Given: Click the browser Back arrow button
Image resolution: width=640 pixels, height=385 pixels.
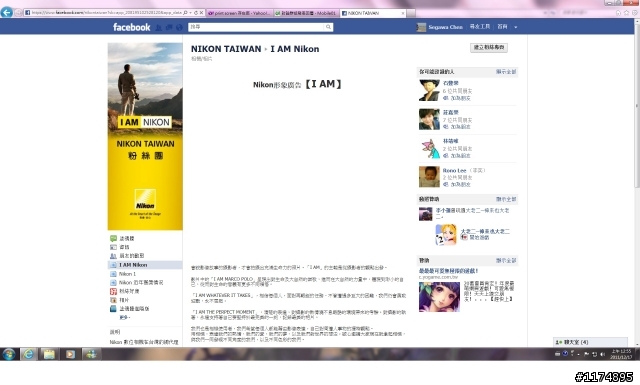Looking at the screenshot, I should [7, 12].
